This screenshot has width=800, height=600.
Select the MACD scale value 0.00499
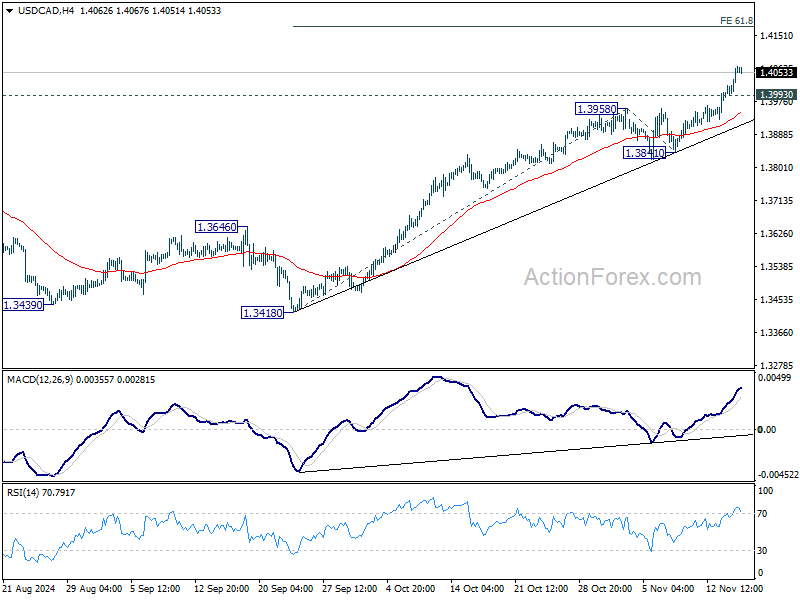pos(774,378)
